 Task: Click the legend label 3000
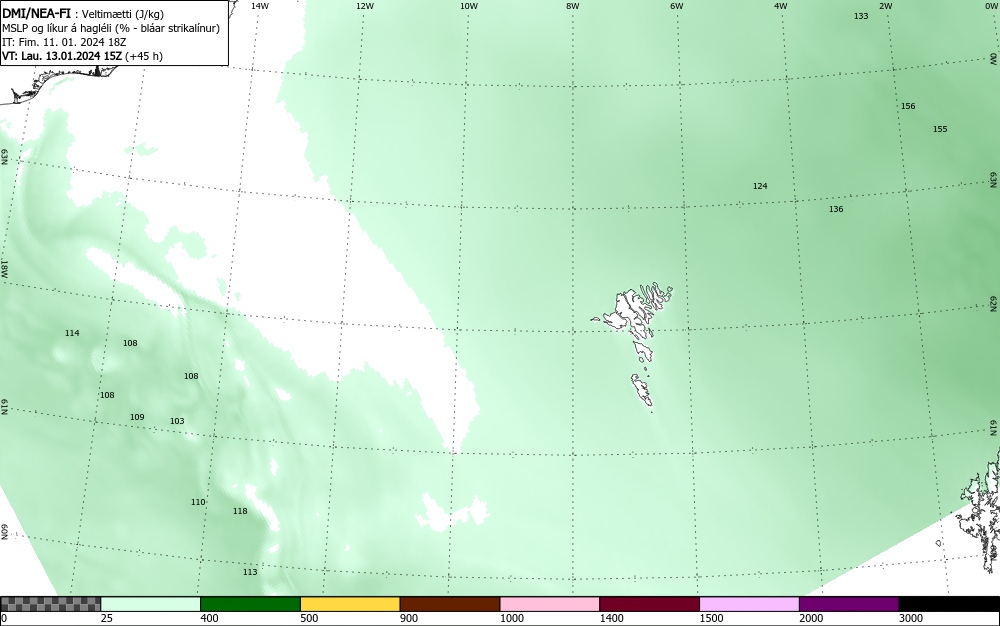911,618
